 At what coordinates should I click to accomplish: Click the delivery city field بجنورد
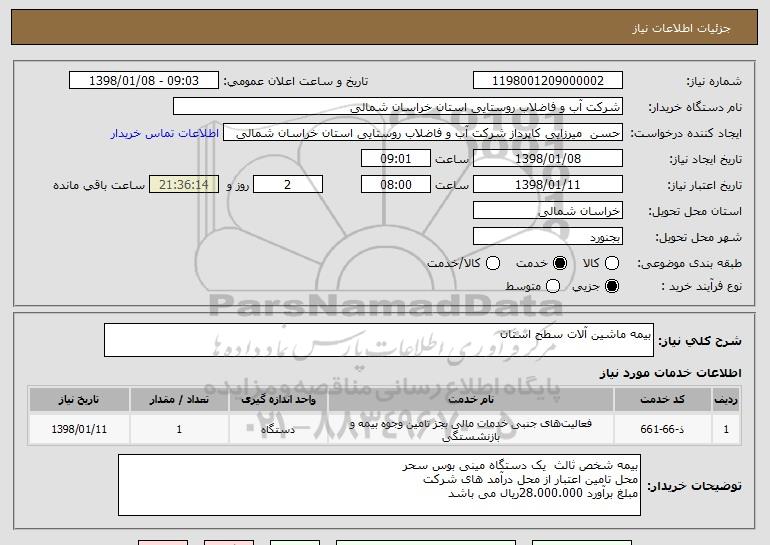pos(548,237)
